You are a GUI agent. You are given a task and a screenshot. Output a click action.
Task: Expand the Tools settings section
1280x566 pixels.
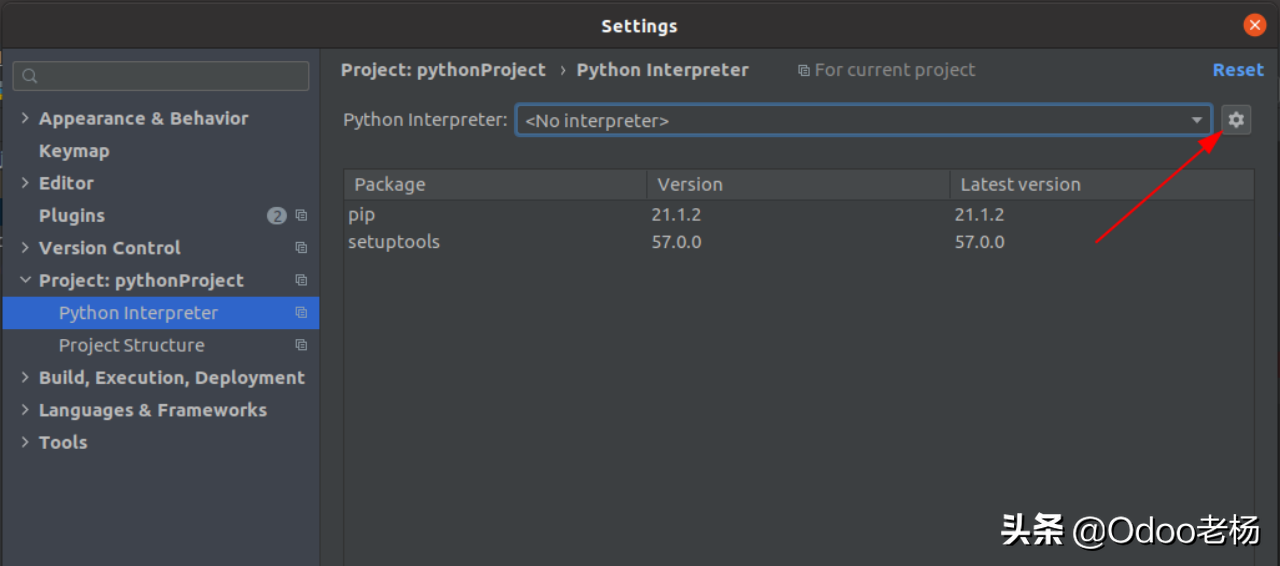pos(25,442)
